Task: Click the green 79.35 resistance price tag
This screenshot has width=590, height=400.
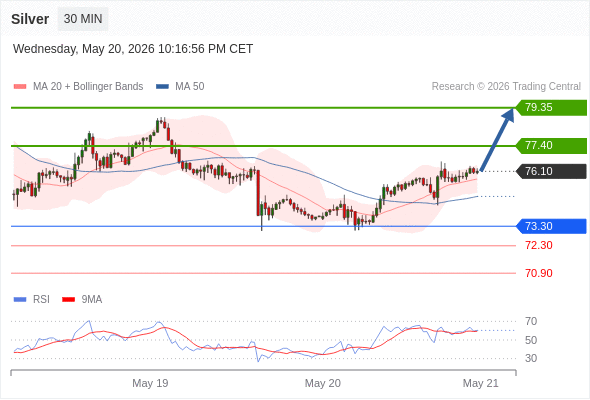Action: click(551, 108)
